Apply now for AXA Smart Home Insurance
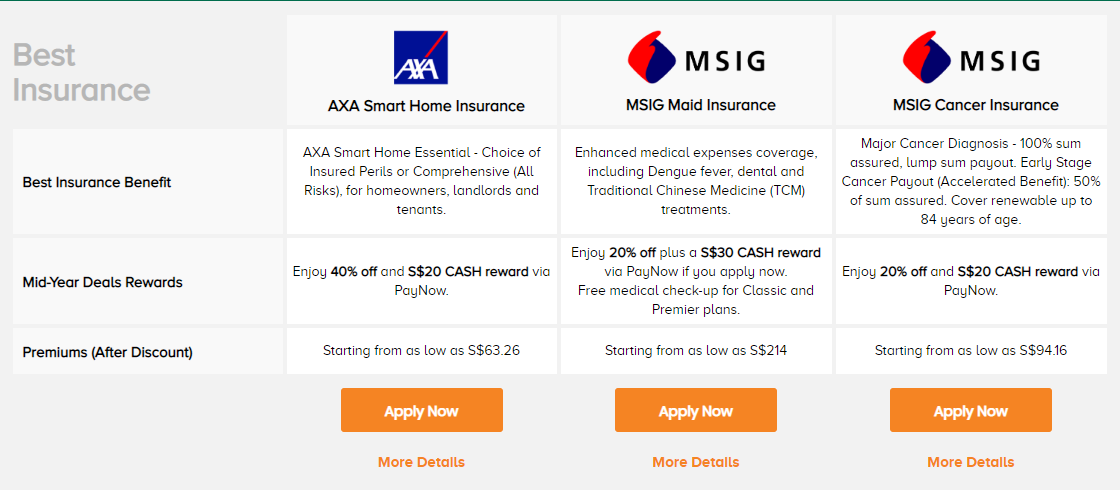This screenshot has height=490, width=1120. click(x=422, y=411)
